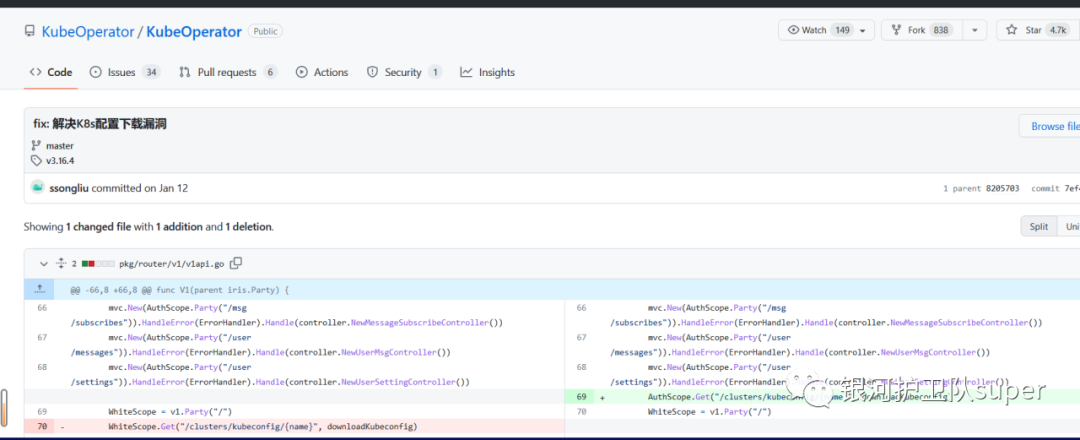1080x440 pixels.
Task: Click the tag icon beside v3.16.4
Action: click(36, 161)
